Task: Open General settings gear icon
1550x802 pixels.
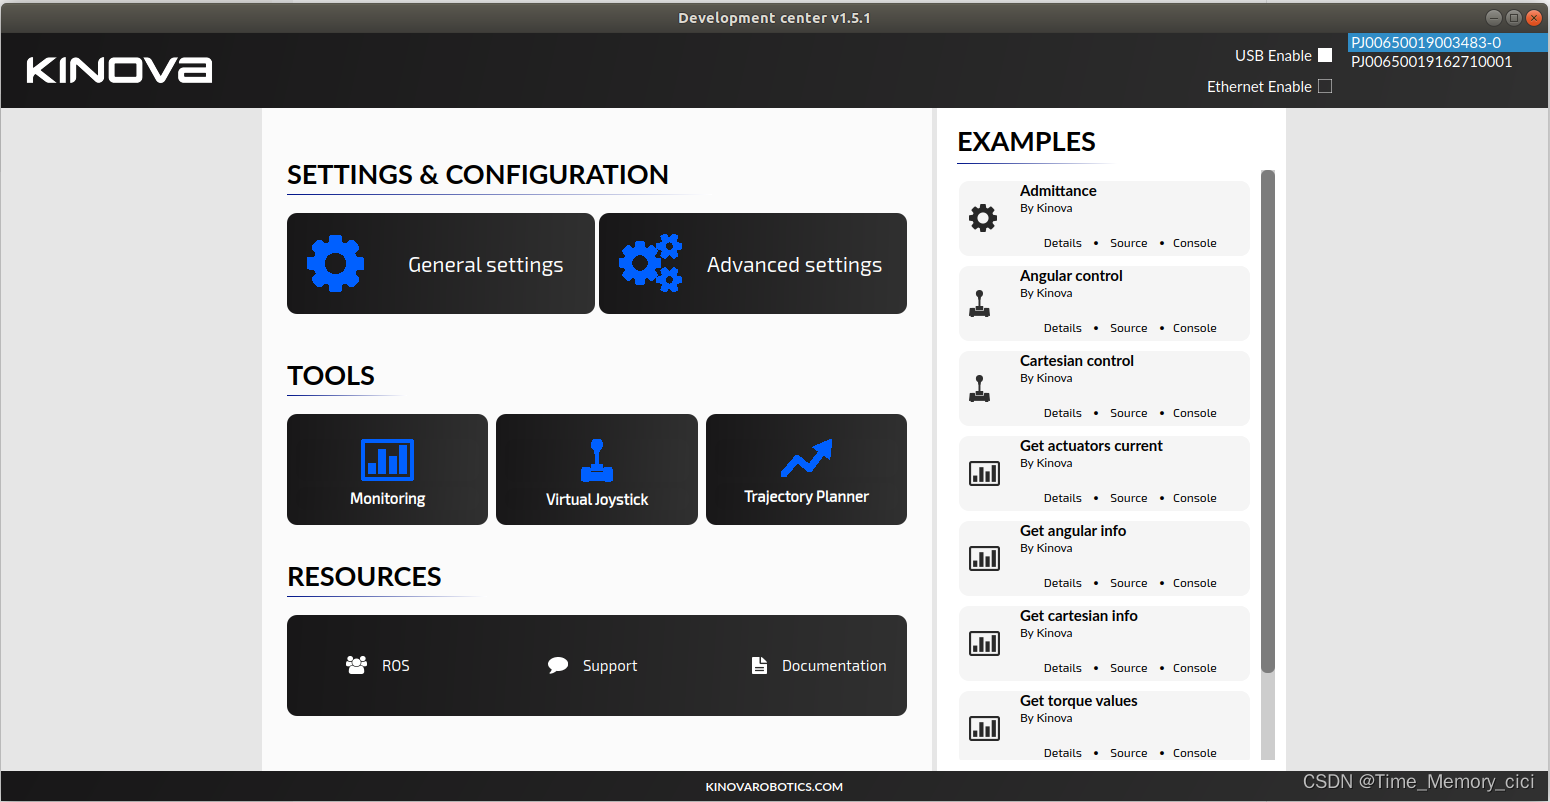Action: point(335,264)
